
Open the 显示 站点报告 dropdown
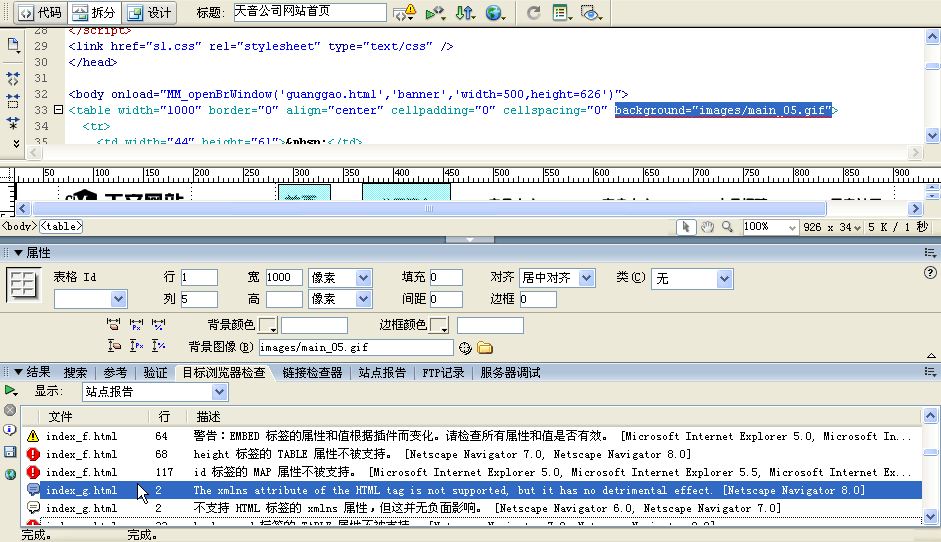point(220,392)
